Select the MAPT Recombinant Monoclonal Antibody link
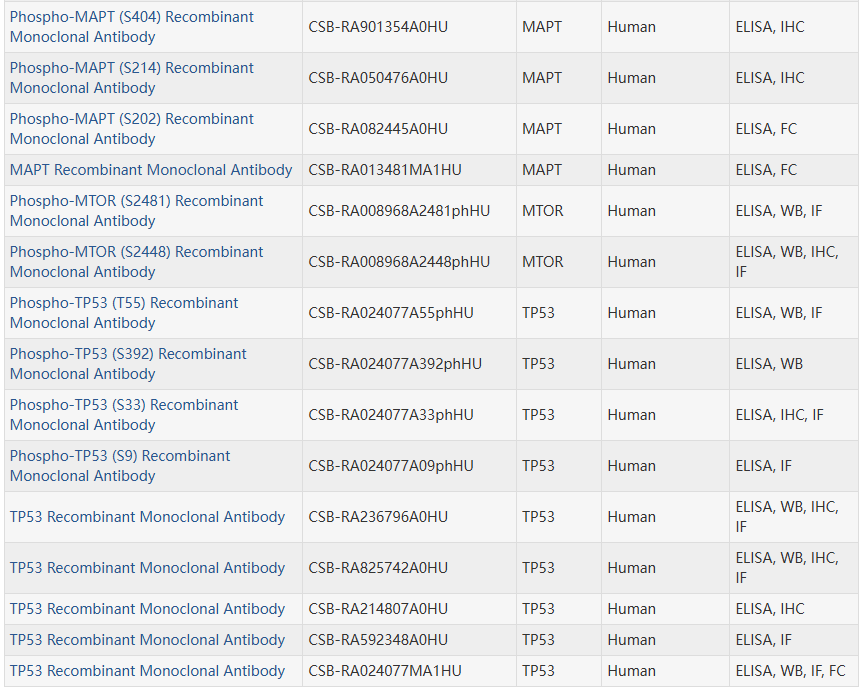The width and height of the screenshot is (863, 689). pyautogui.click(x=151, y=170)
